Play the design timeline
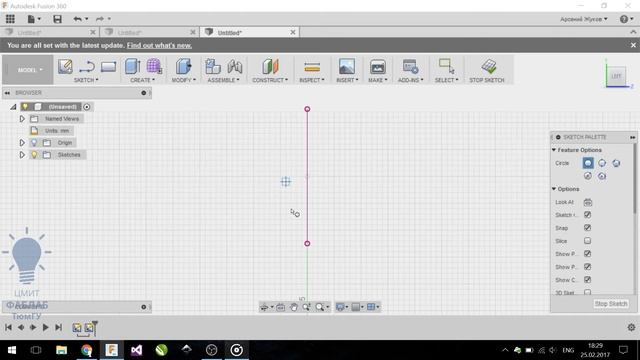Image resolution: width=640 pixels, height=360 pixels. 45,327
